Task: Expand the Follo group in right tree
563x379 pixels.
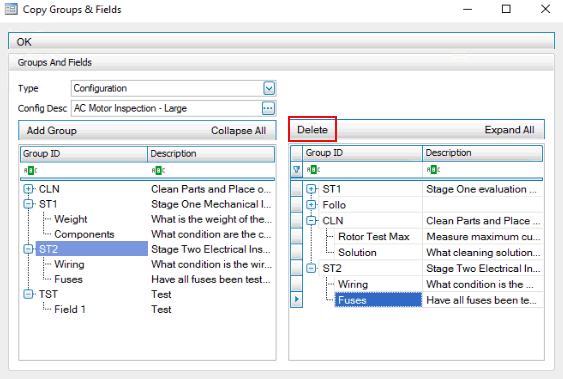Action: (311, 205)
